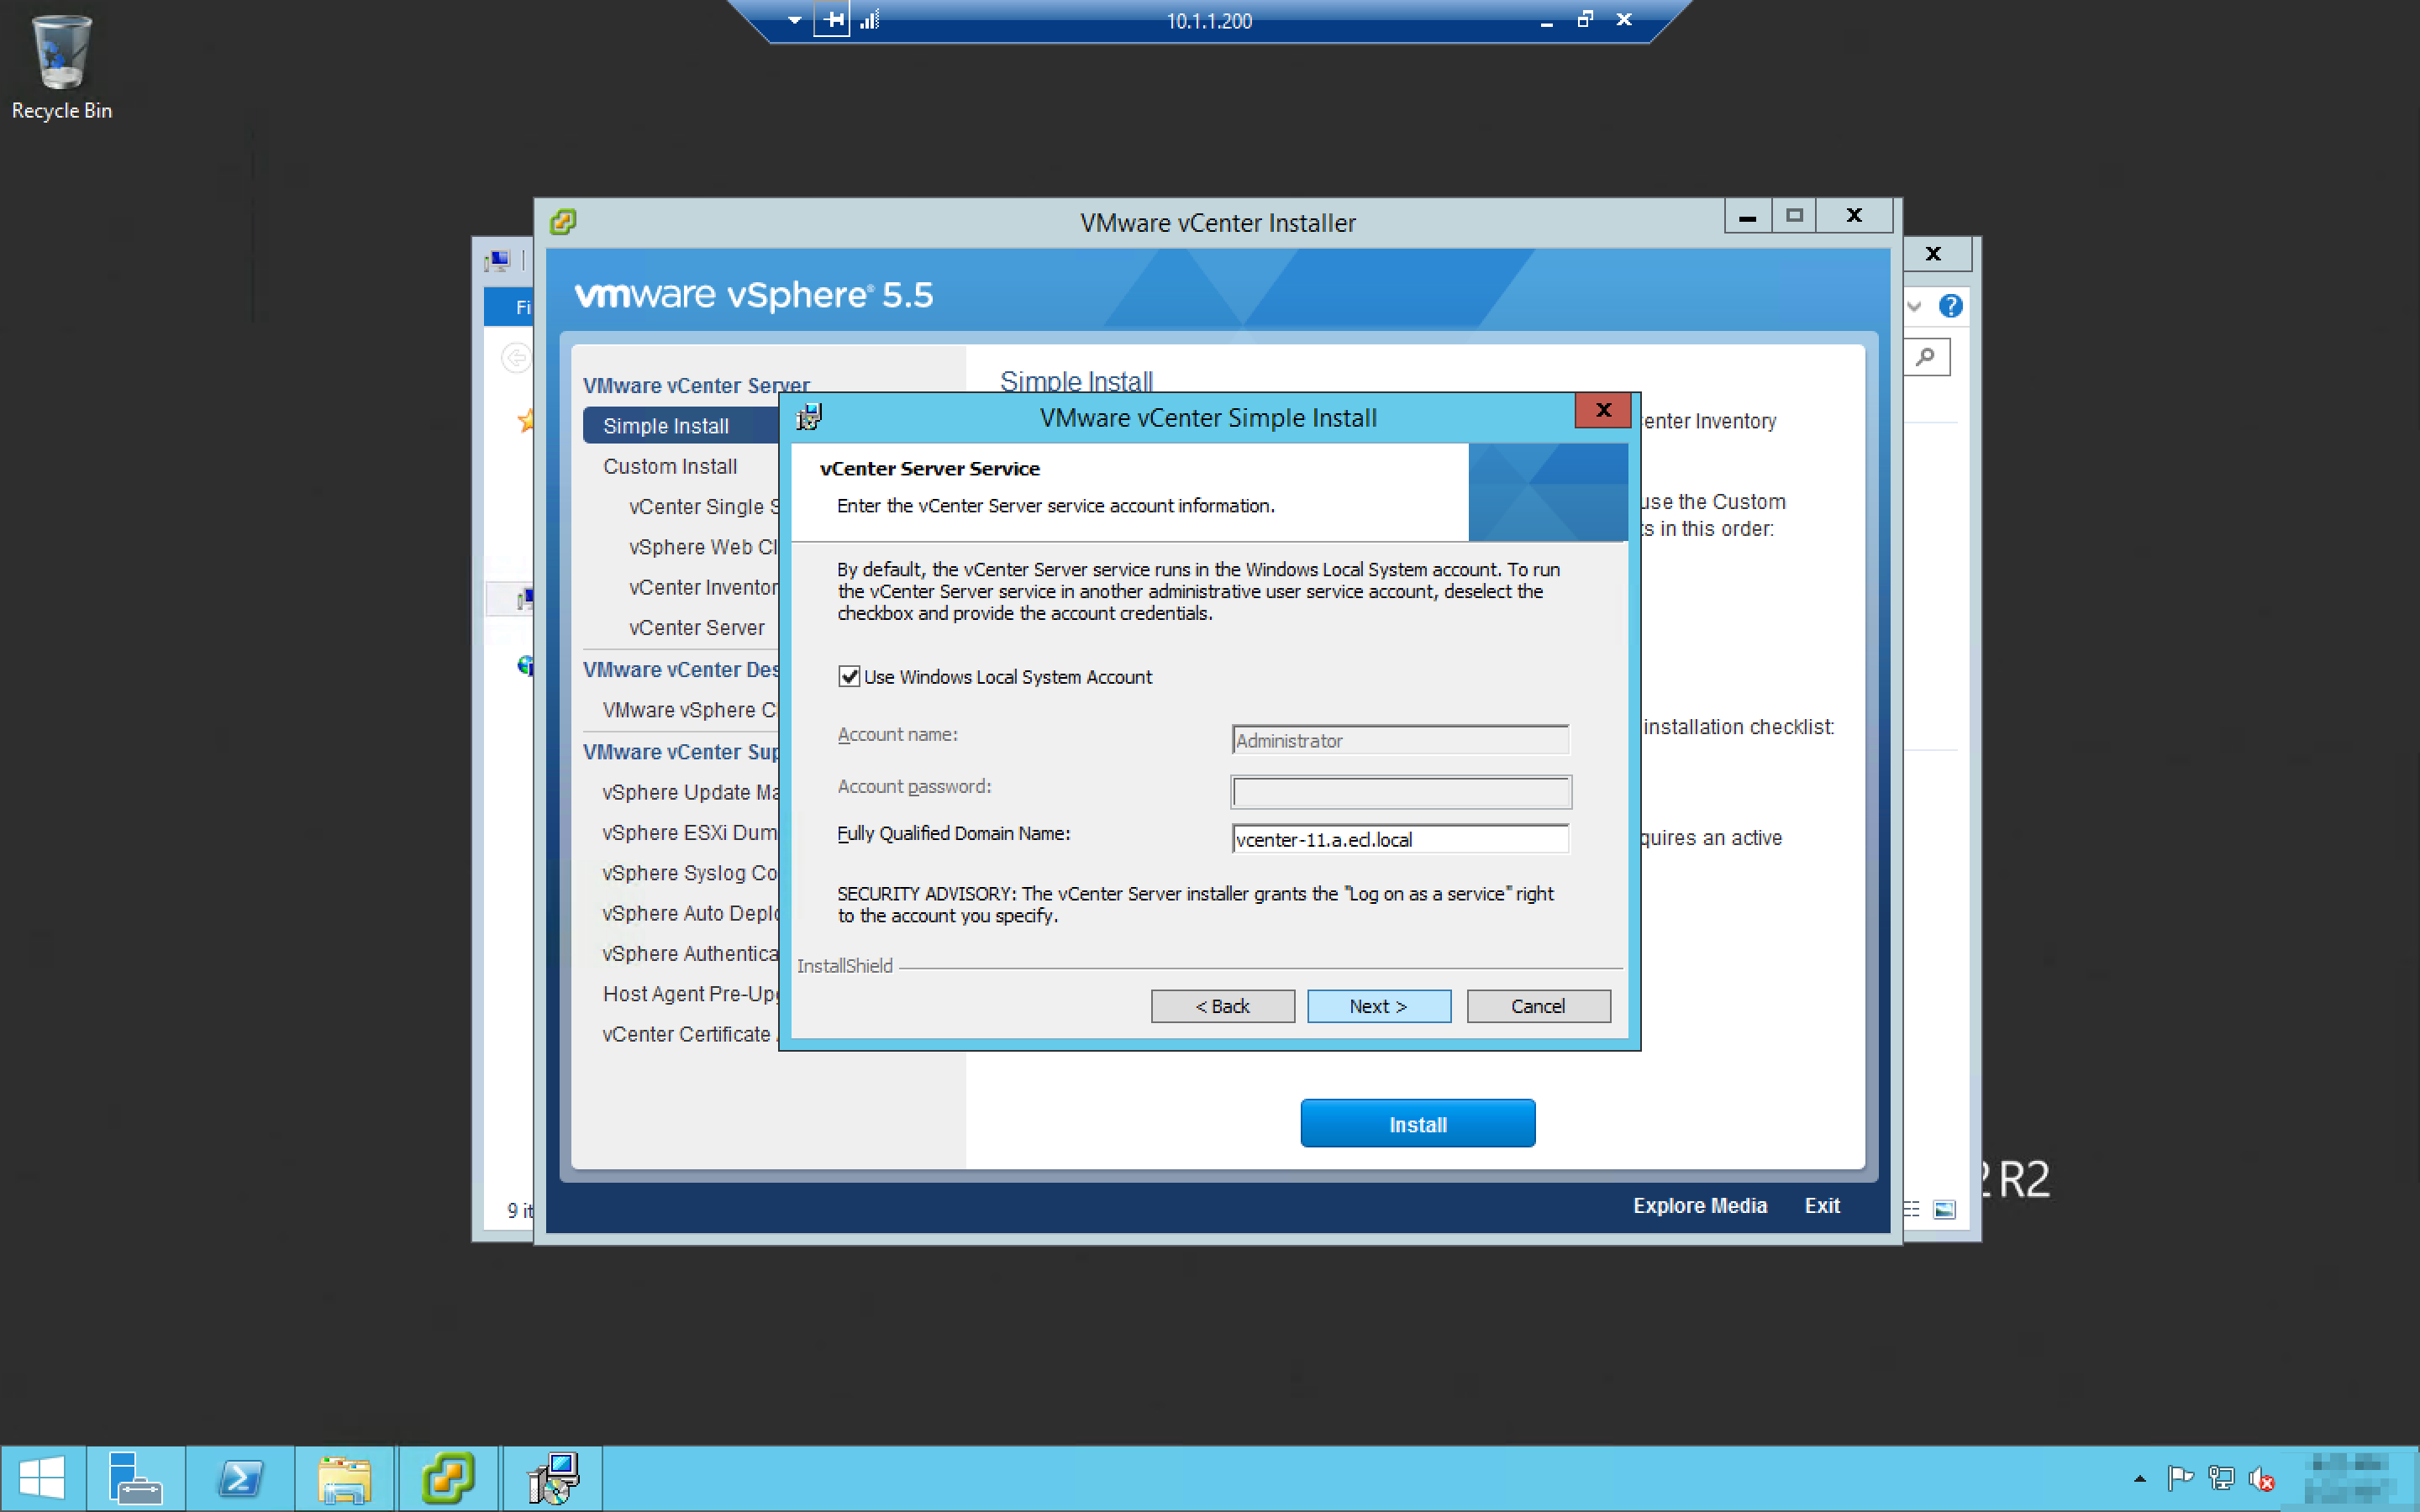This screenshot has width=2420, height=1512.
Task: Restore down the remote desktop session
Action: click(1585, 19)
